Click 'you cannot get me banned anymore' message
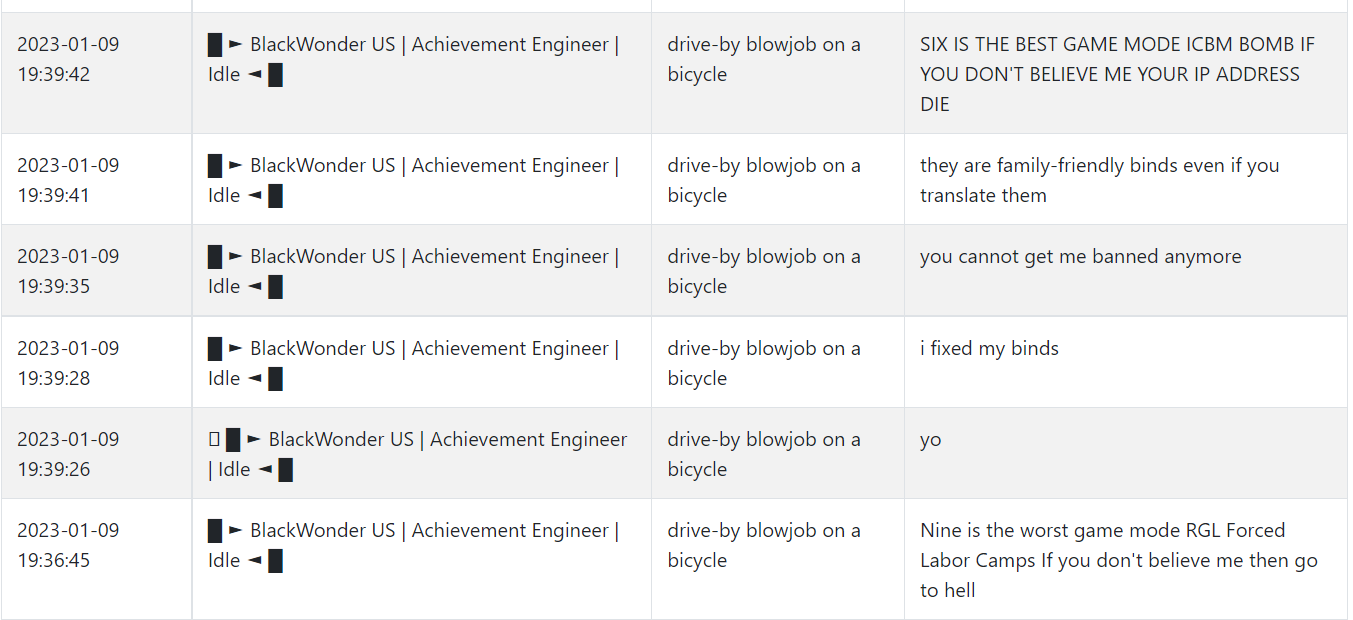Screen dimensions: 1353x620 pyautogui.click(x=1080, y=256)
